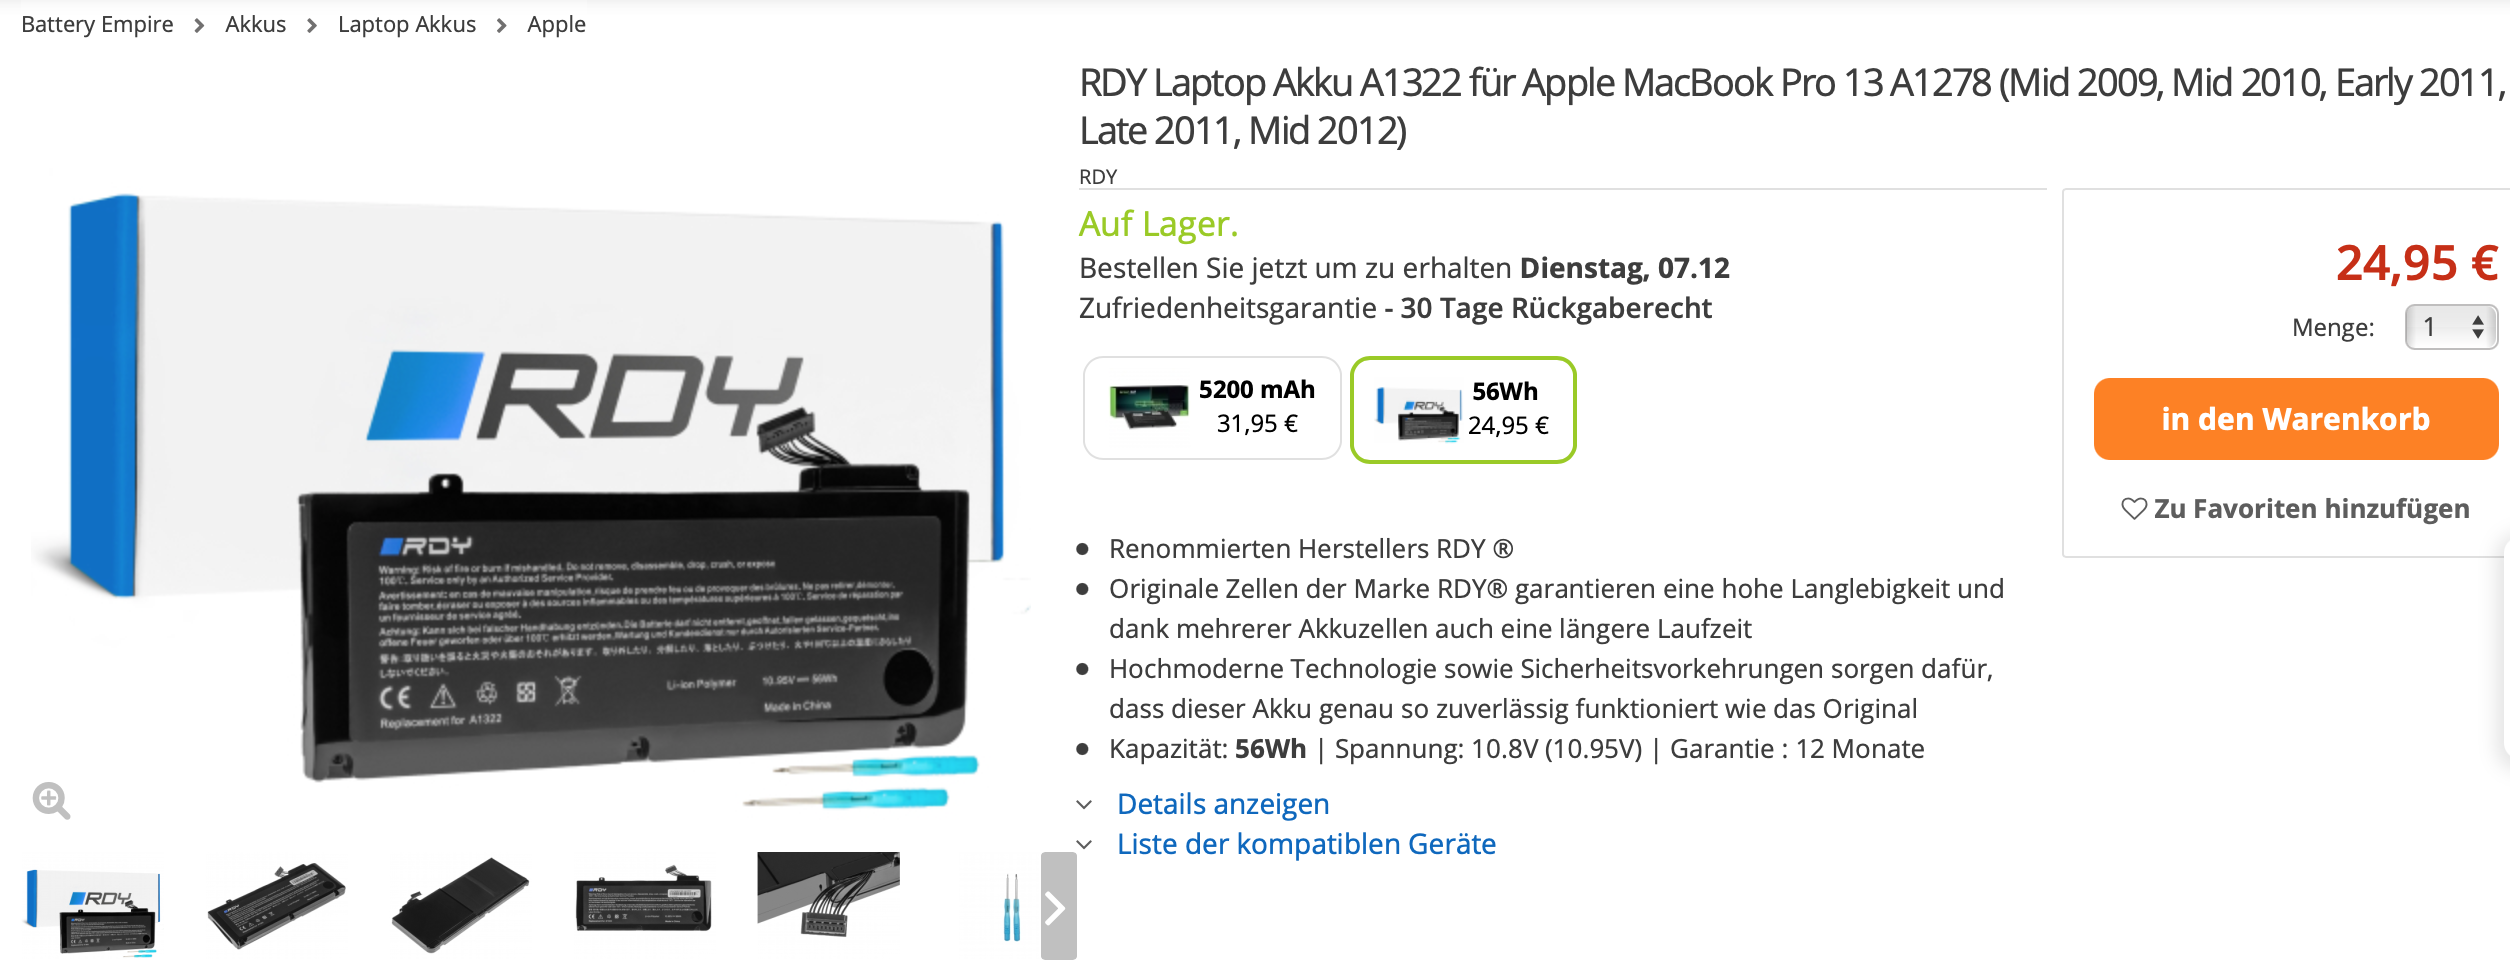The height and width of the screenshot is (972, 2510).
Task: Add item with in den Warenkorb button
Action: 2295,419
